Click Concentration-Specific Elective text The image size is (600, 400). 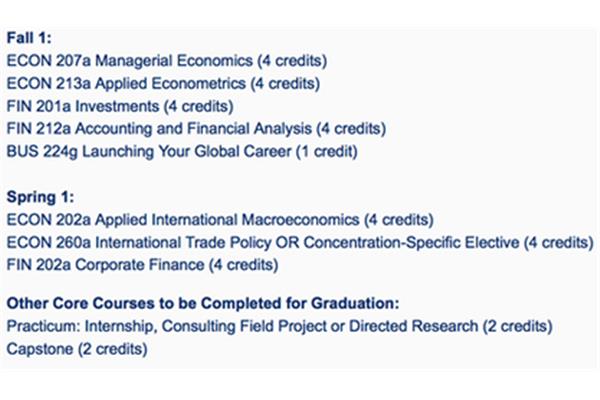pos(411,242)
